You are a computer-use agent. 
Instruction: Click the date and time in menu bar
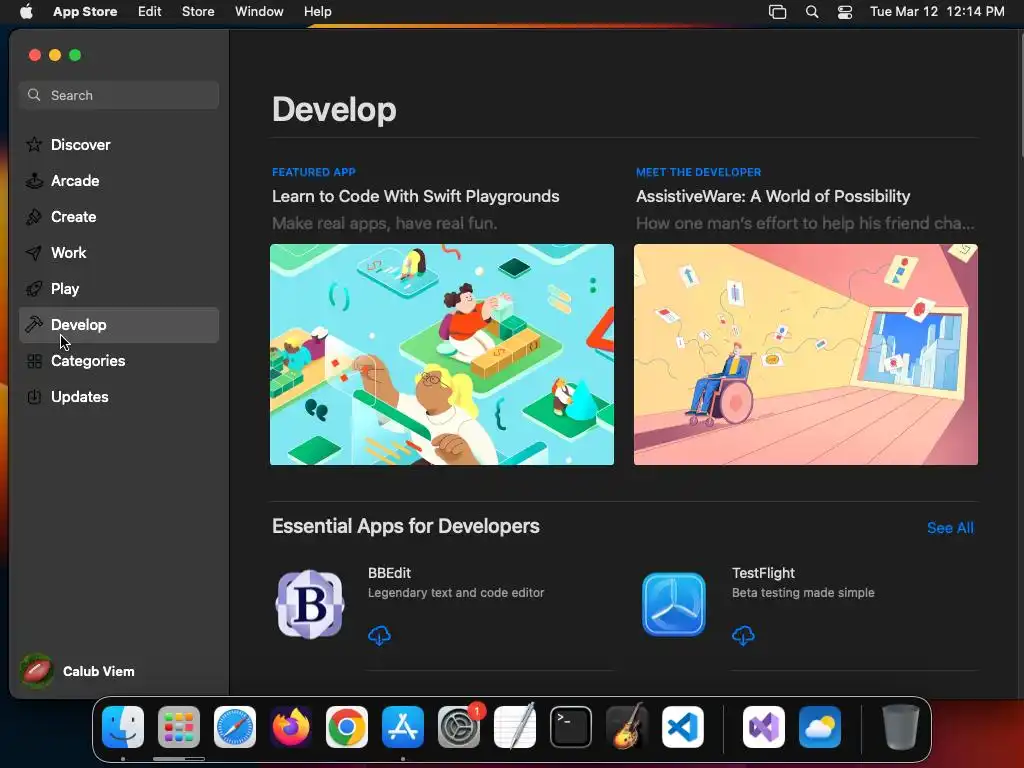pos(937,11)
